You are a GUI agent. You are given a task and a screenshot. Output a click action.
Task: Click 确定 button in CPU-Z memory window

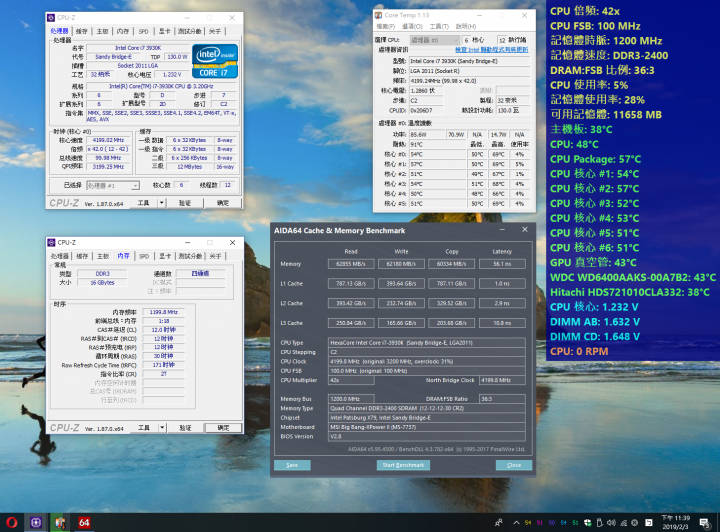click(224, 427)
